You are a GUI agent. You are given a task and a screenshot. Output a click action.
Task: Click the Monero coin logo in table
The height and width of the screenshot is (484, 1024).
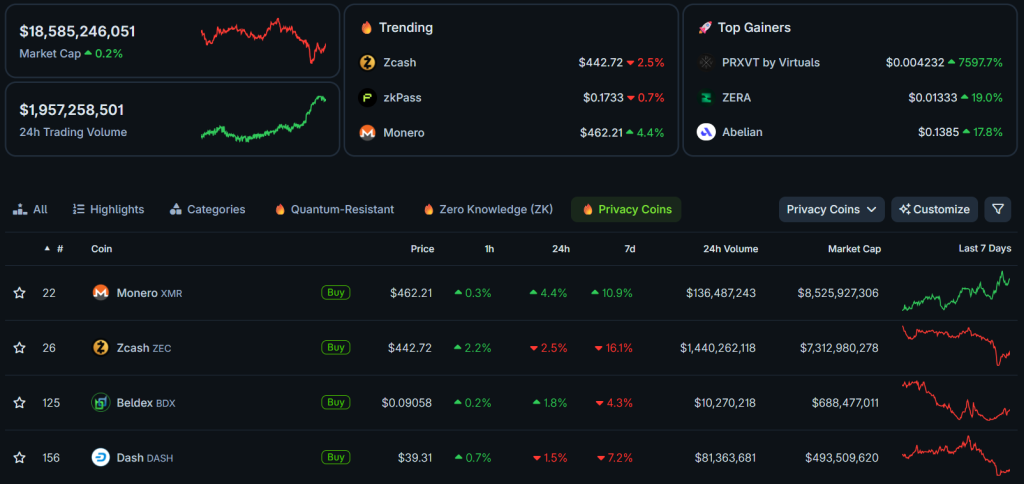click(x=100, y=293)
